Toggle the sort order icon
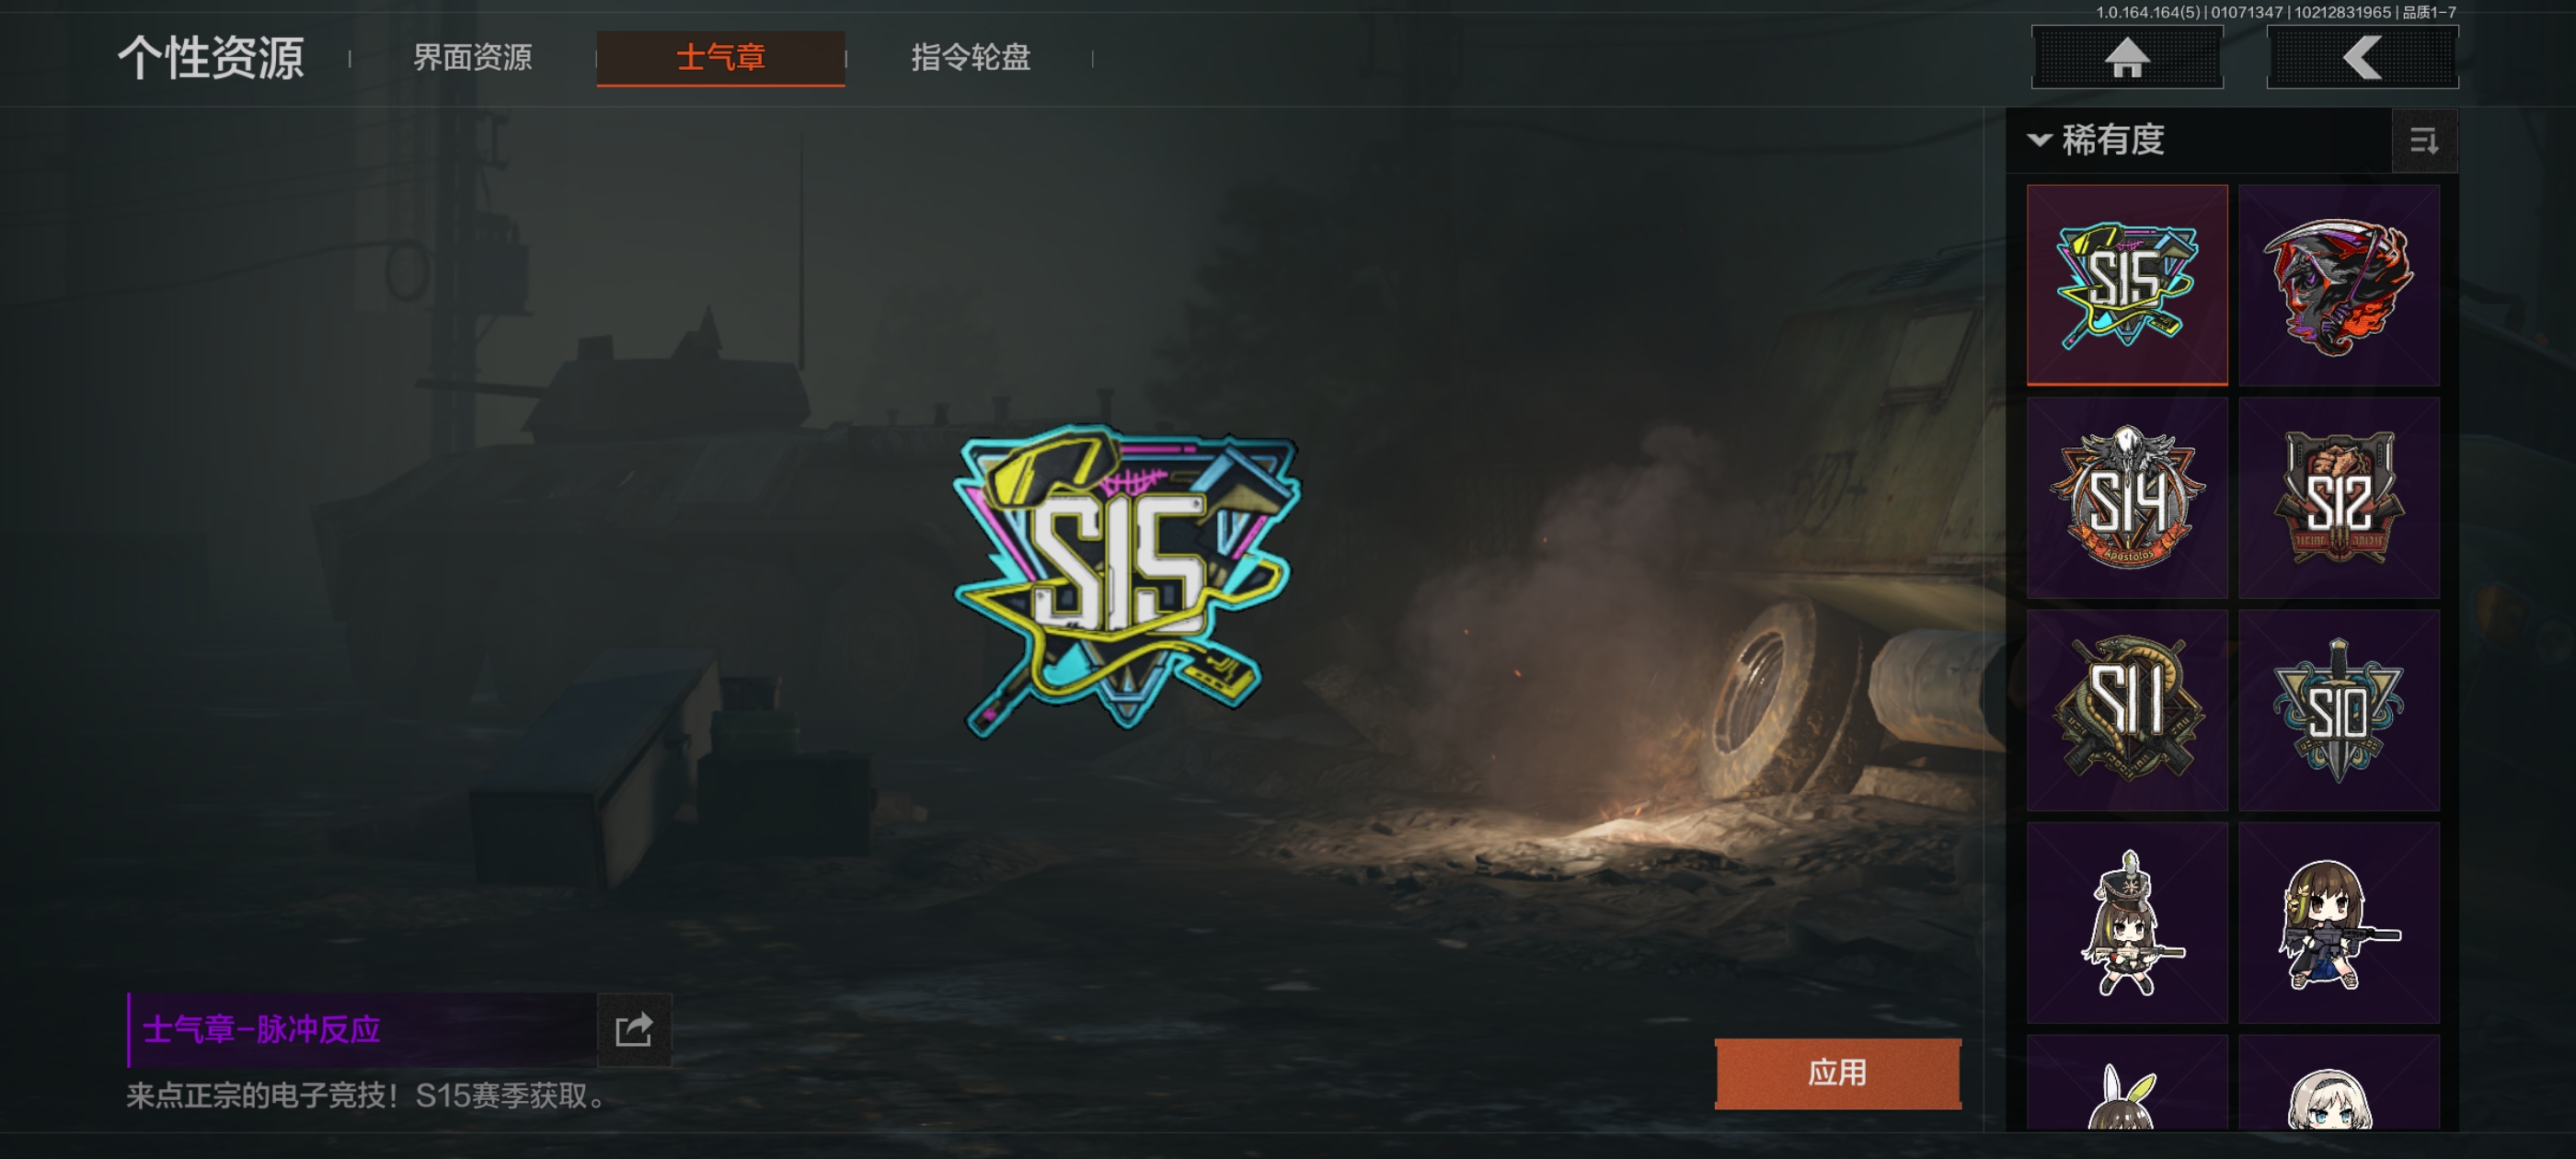This screenshot has height=1159, width=2576. pyautogui.click(x=2423, y=141)
